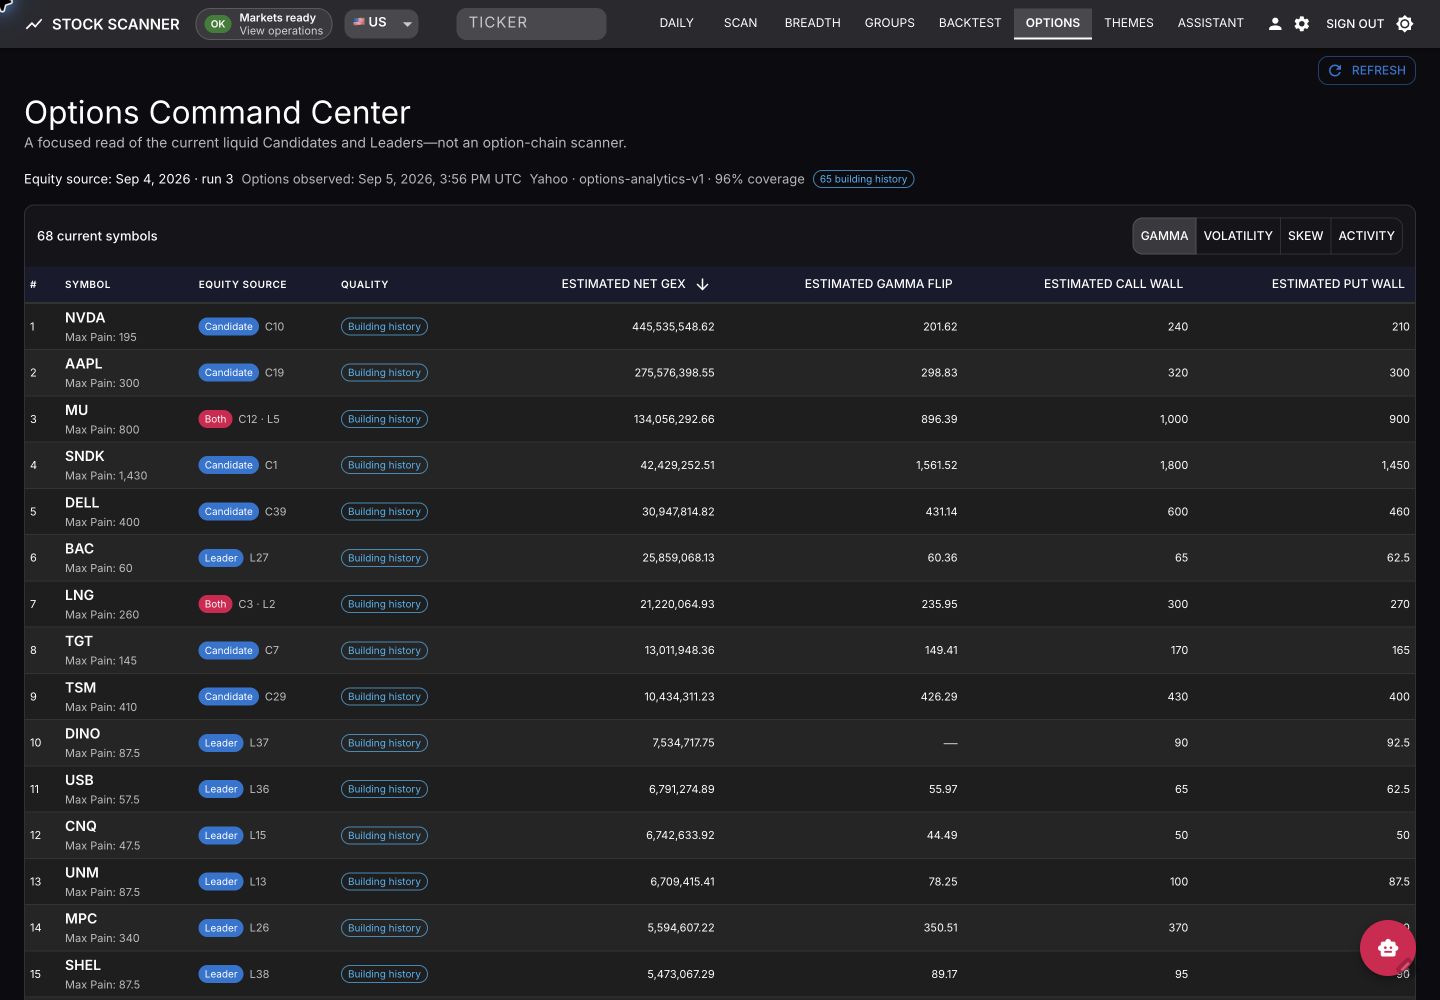
Task: Click NVDA net GEX value 445,535,548.62
Action: [x=673, y=327]
